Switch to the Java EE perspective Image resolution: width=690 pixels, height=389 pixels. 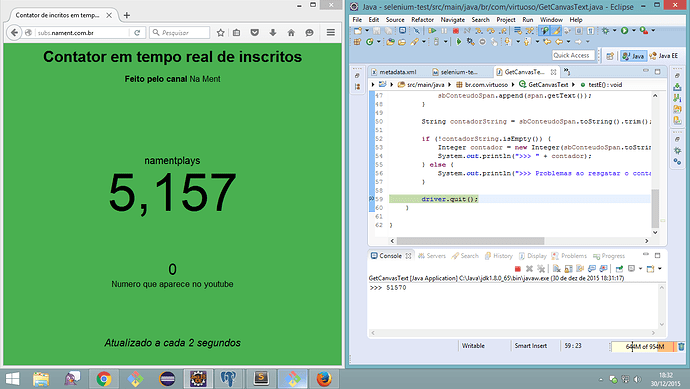664,56
